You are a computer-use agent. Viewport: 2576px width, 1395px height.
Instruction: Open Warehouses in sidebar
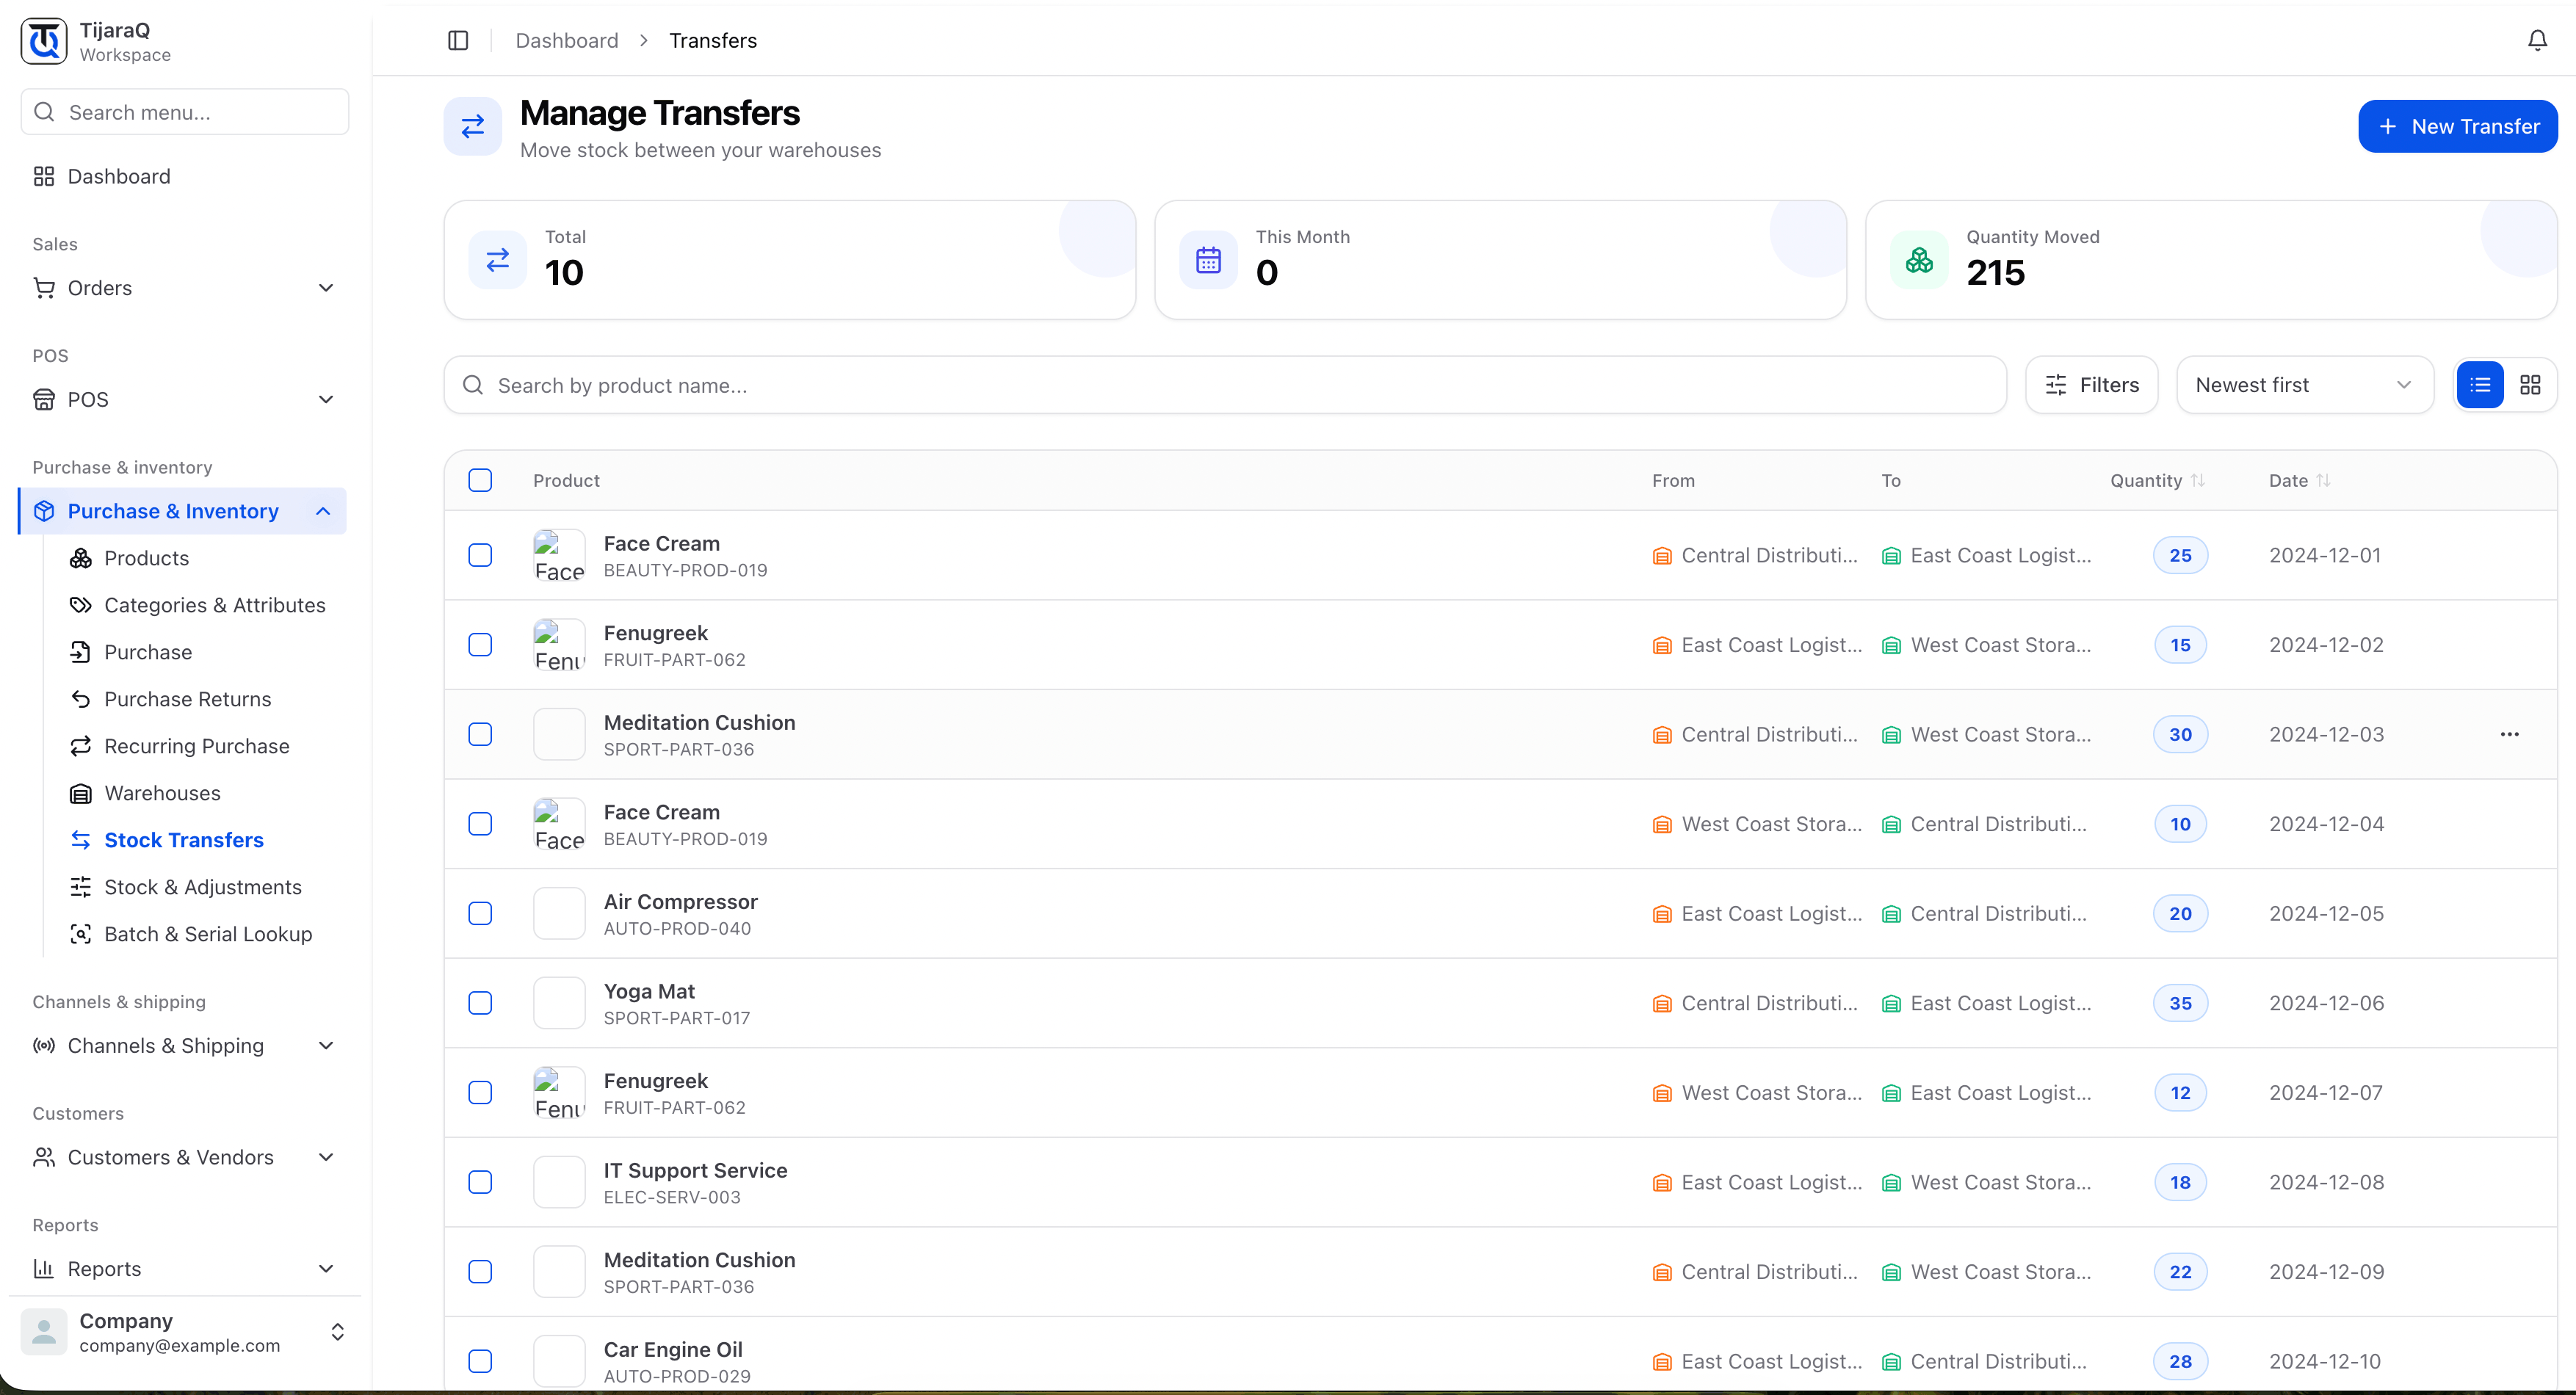coord(162,793)
